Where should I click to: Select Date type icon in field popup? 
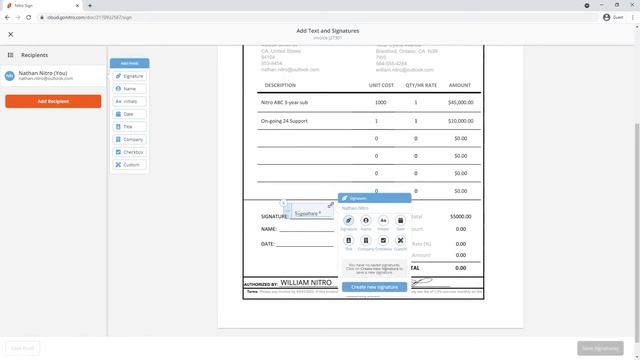pos(400,220)
